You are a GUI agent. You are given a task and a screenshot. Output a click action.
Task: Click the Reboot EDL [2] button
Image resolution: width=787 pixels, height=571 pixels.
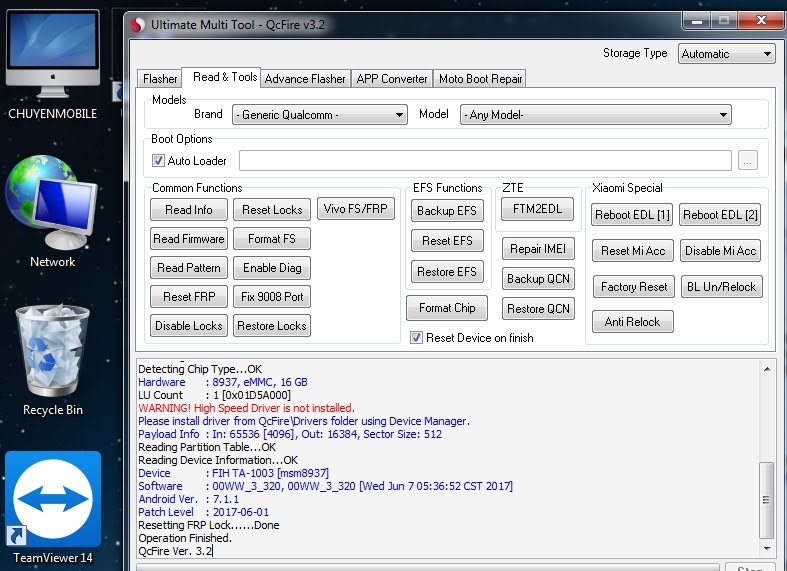pyautogui.click(x=720, y=215)
